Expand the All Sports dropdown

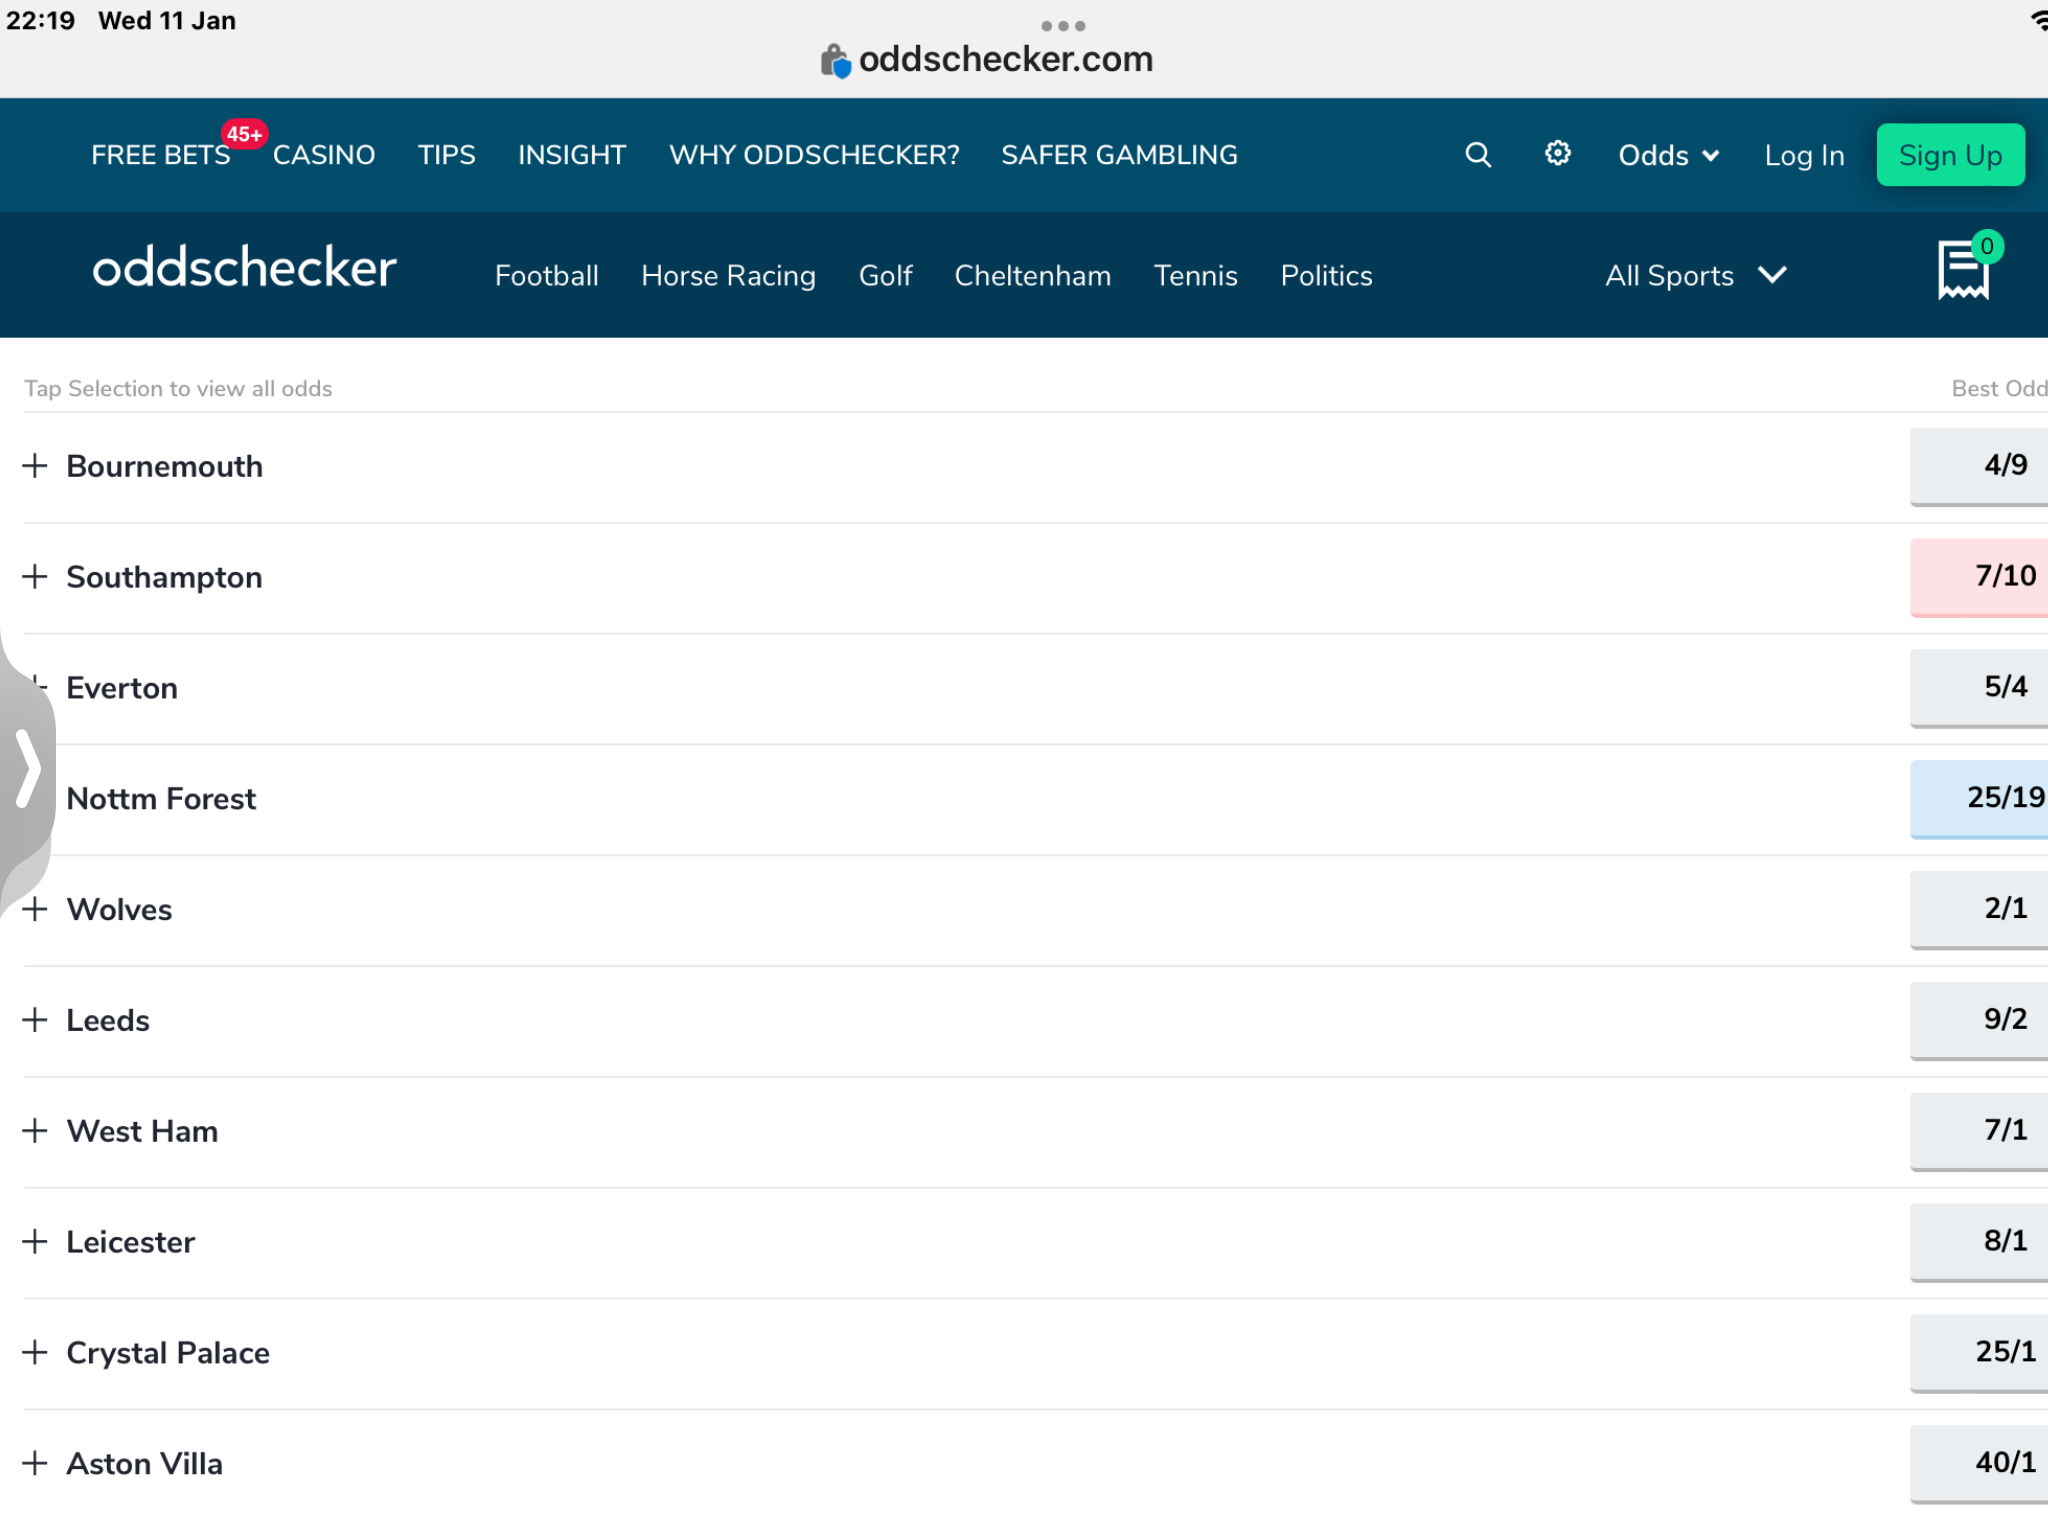(1696, 275)
